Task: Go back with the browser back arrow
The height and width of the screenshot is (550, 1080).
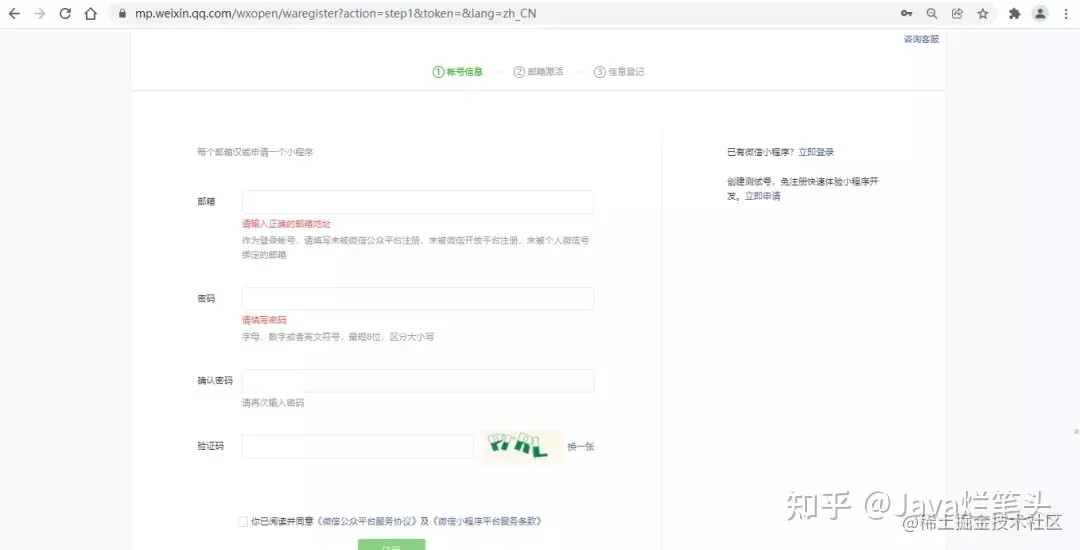Action: 14,14
